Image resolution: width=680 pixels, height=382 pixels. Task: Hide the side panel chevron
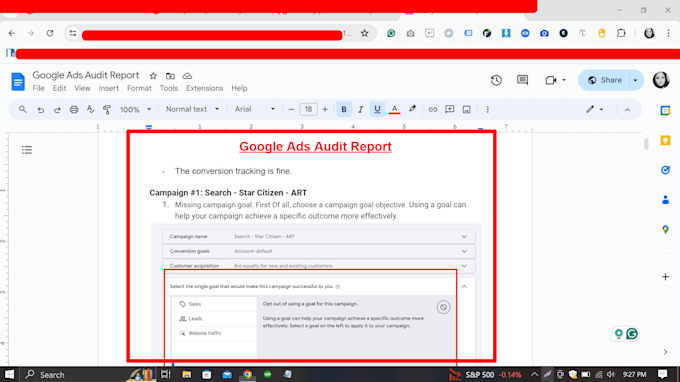click(665, 352)
